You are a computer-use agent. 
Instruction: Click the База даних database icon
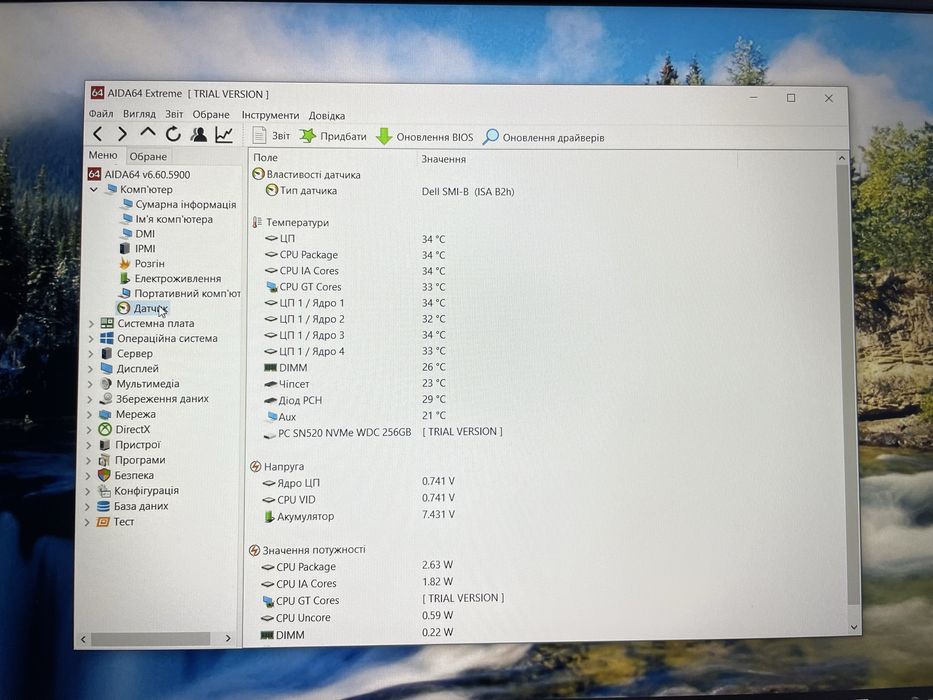click(104, 506)
